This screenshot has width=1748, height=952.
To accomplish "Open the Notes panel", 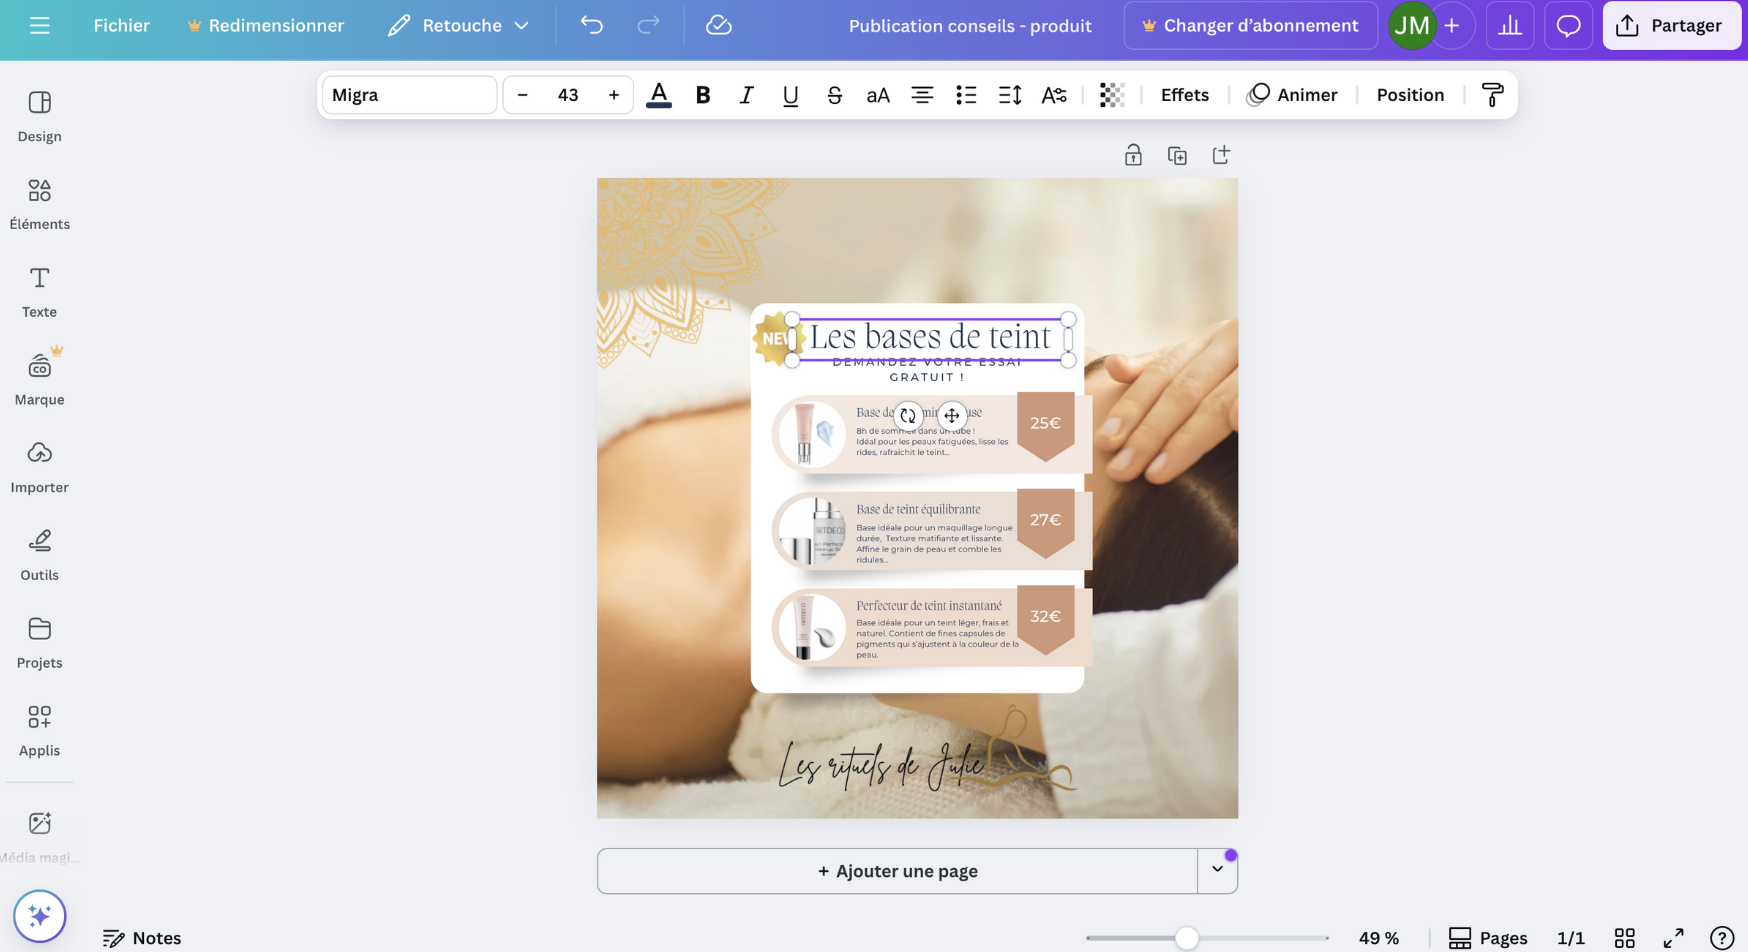I will 142,938.
